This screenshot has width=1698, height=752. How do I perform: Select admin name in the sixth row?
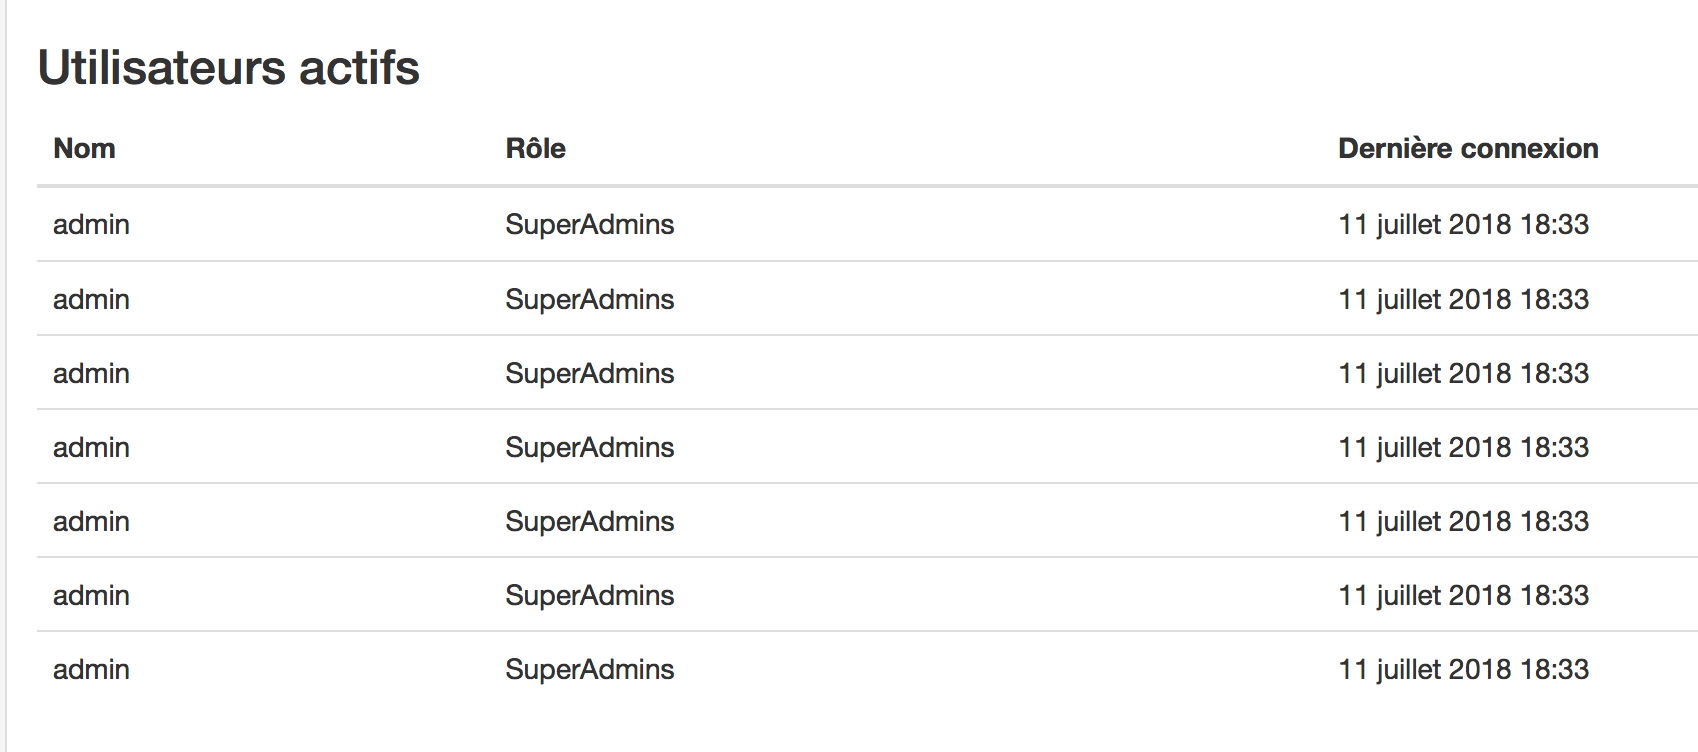[x=91, y=596]
